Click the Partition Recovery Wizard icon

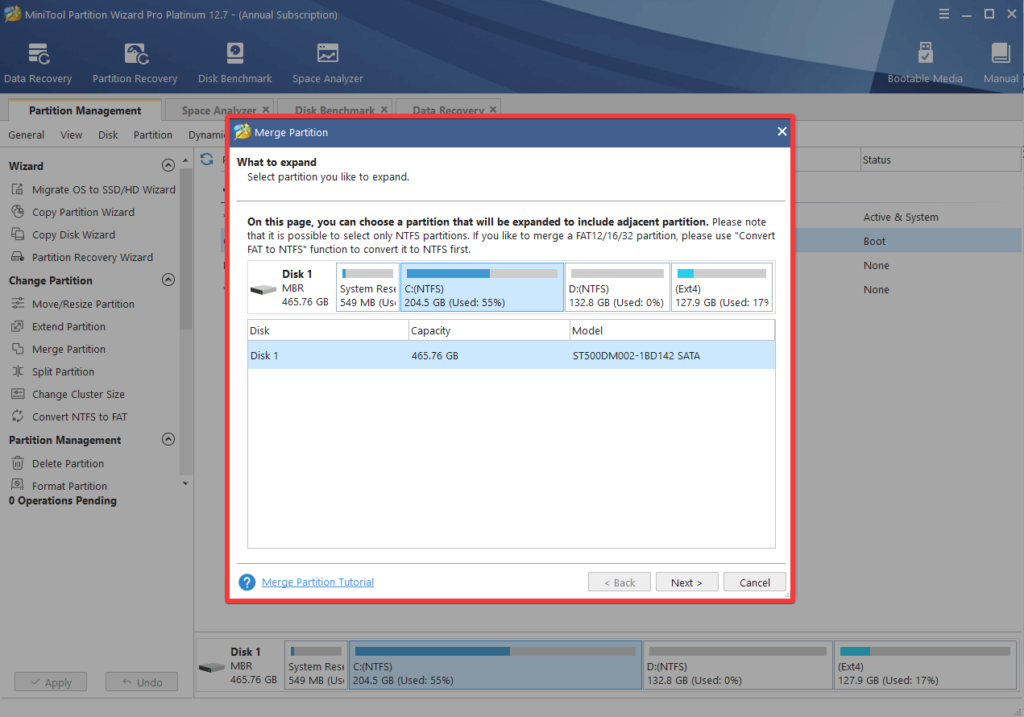18,257
